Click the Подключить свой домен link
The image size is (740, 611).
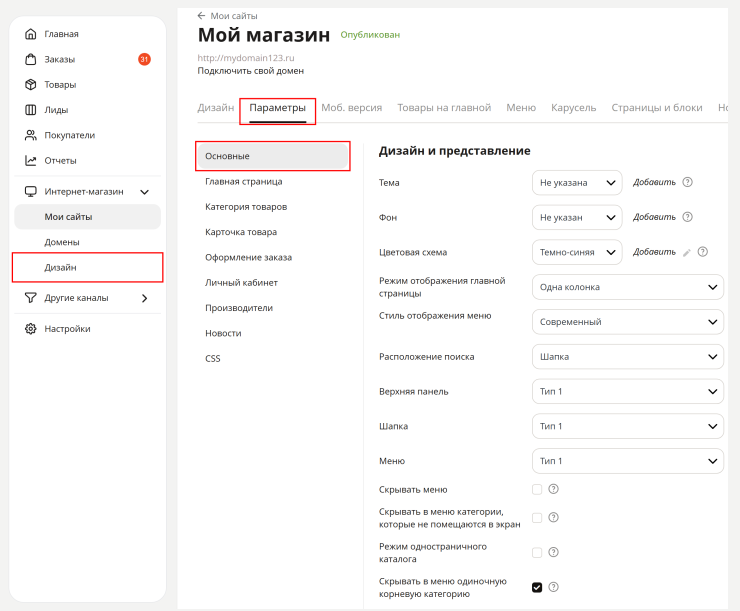[x=251, y=71]
